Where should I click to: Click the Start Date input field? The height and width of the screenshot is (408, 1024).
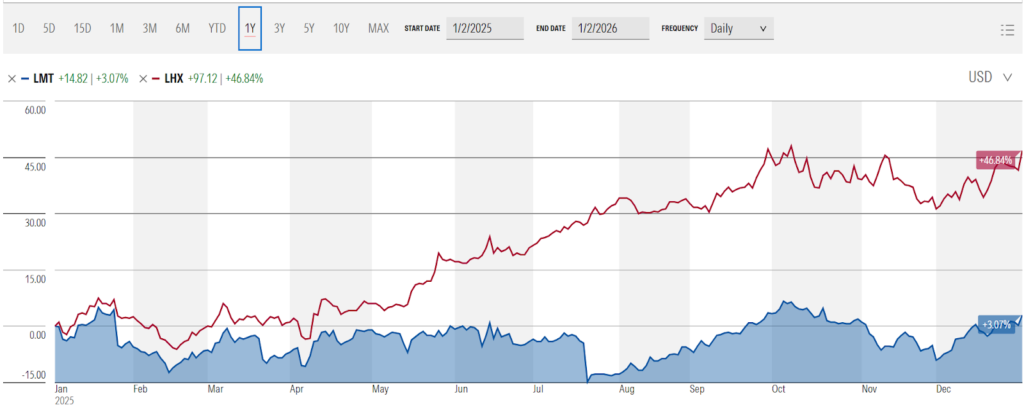click(485, 28)
